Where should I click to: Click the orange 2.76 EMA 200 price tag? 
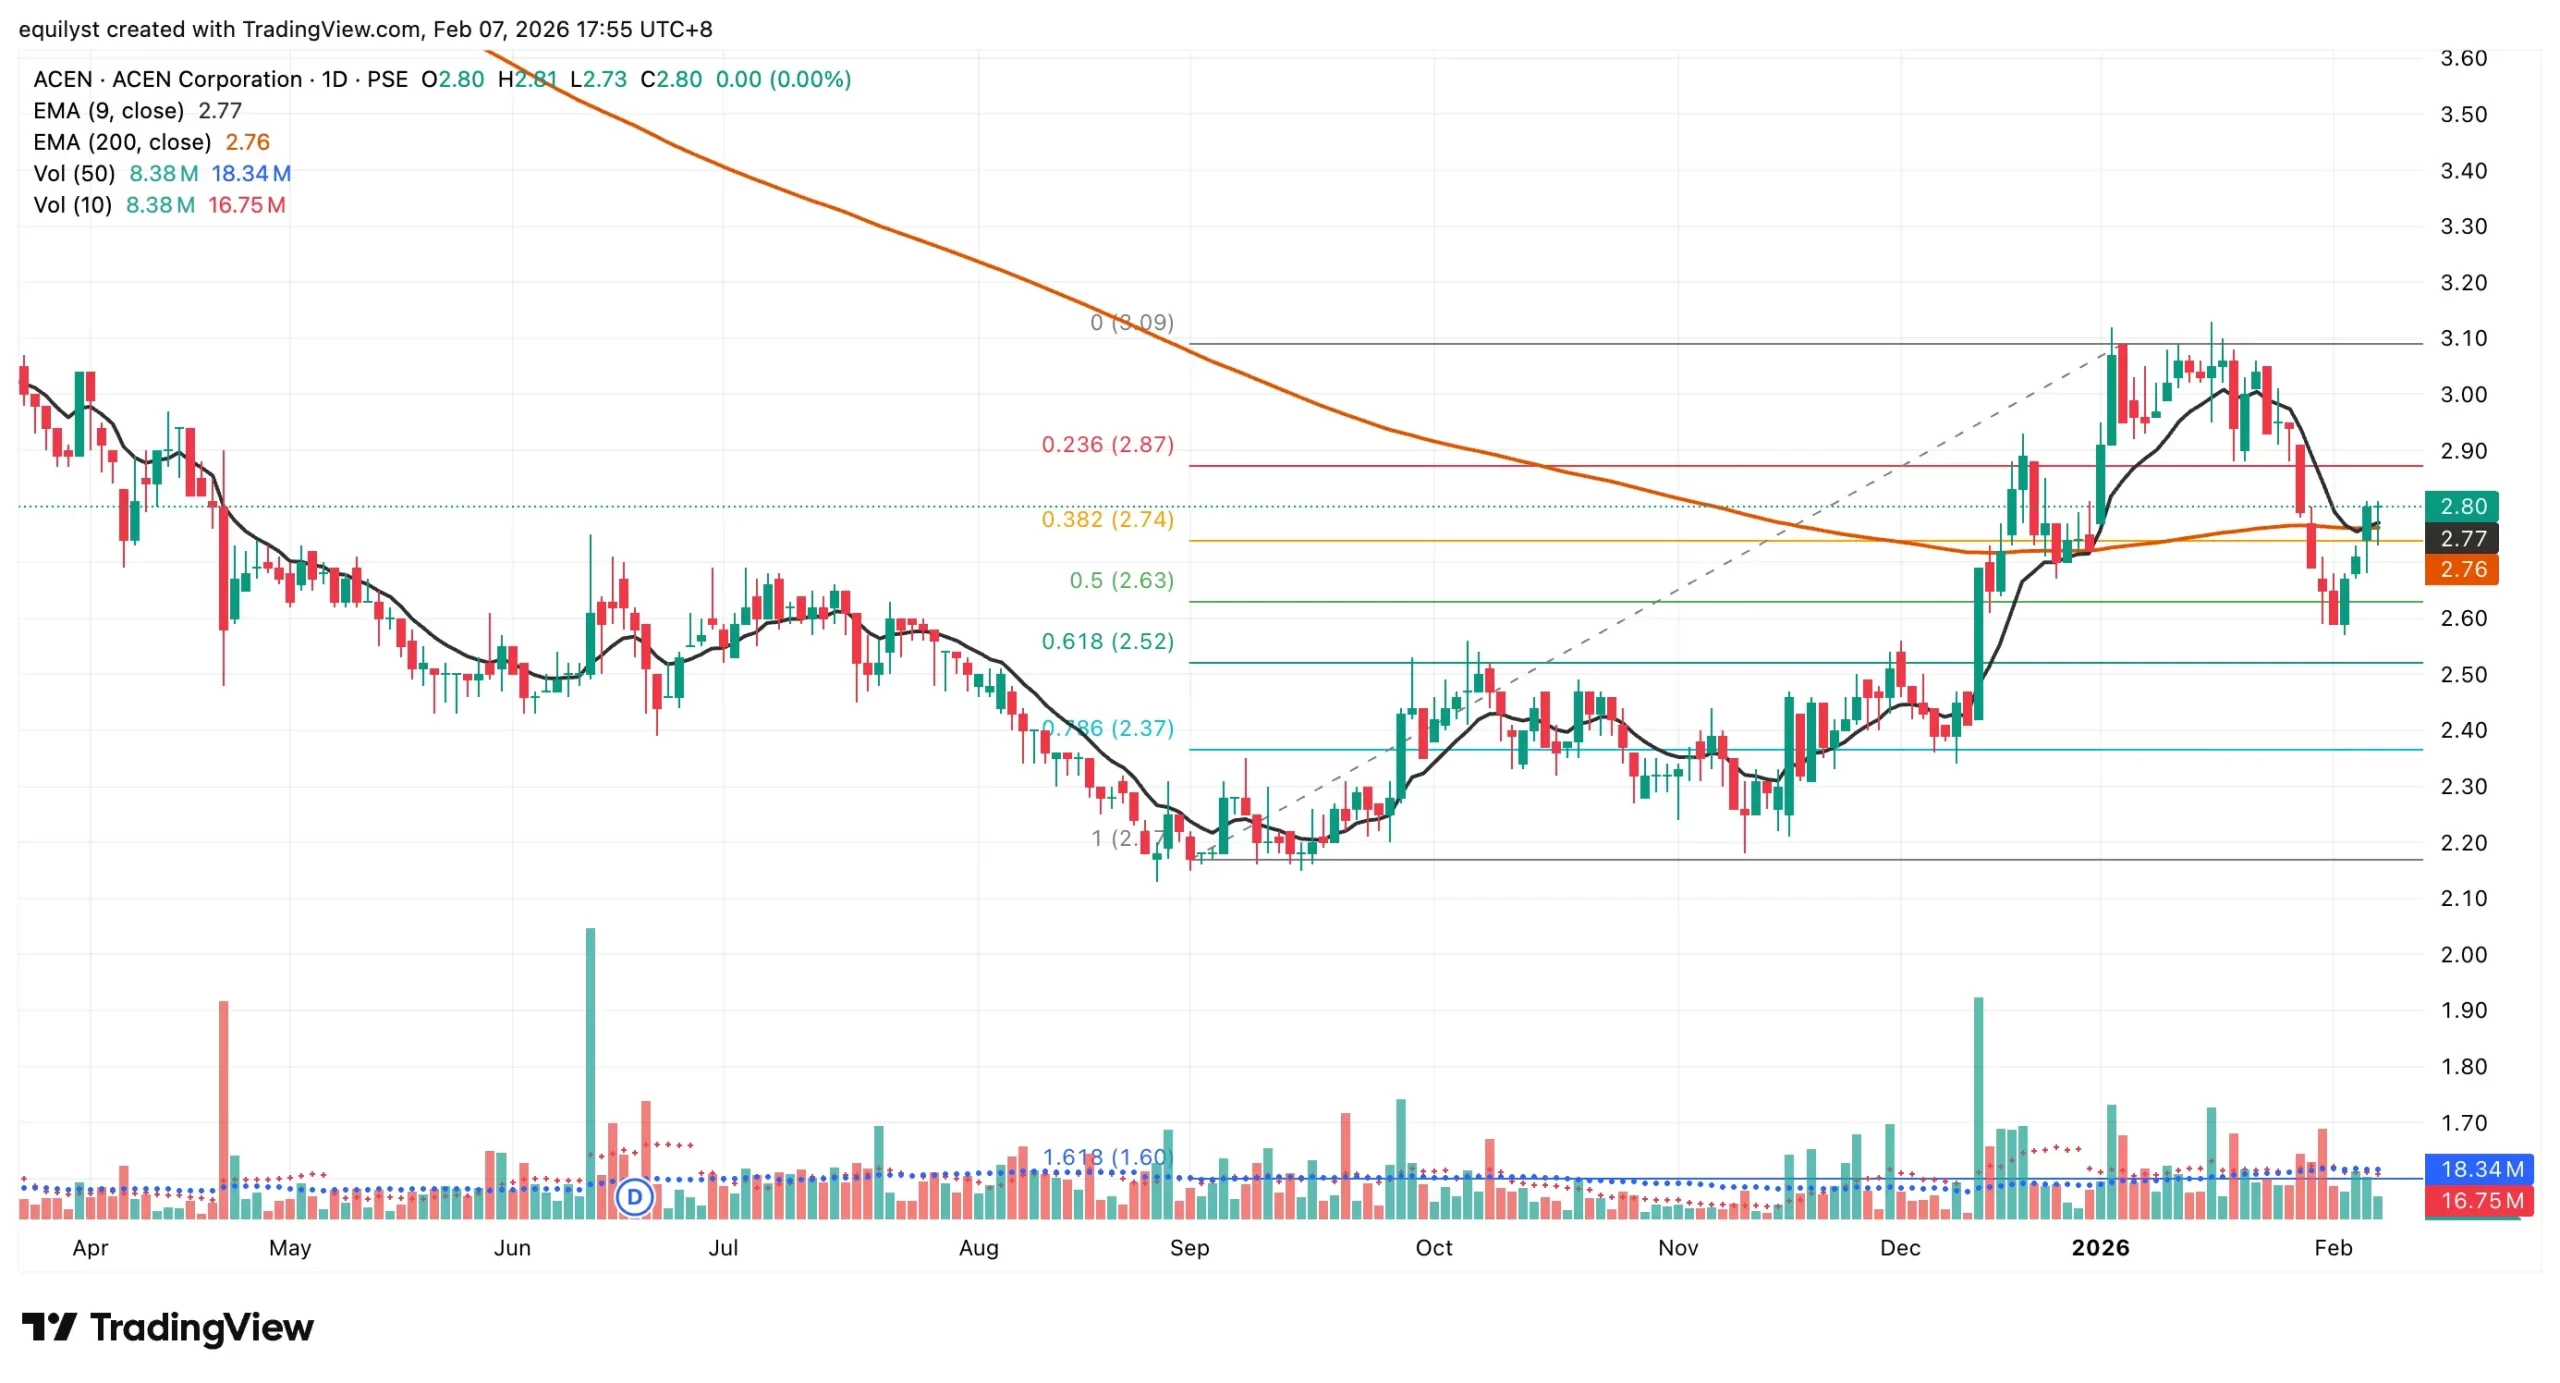coord(2461,569)
